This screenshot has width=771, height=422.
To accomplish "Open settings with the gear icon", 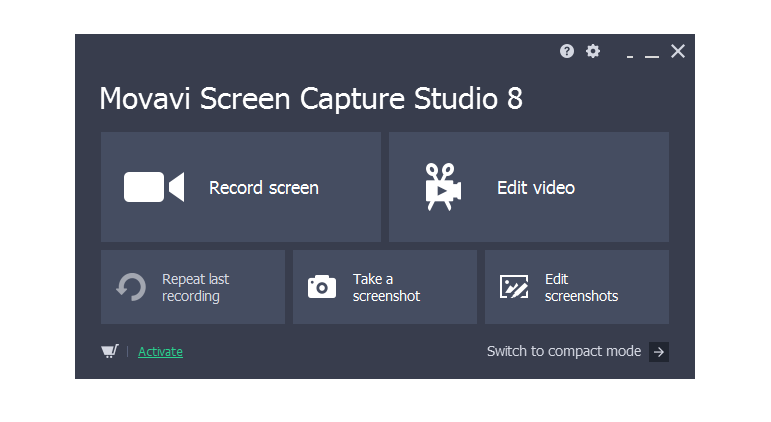I will click(x=593, y=51).
